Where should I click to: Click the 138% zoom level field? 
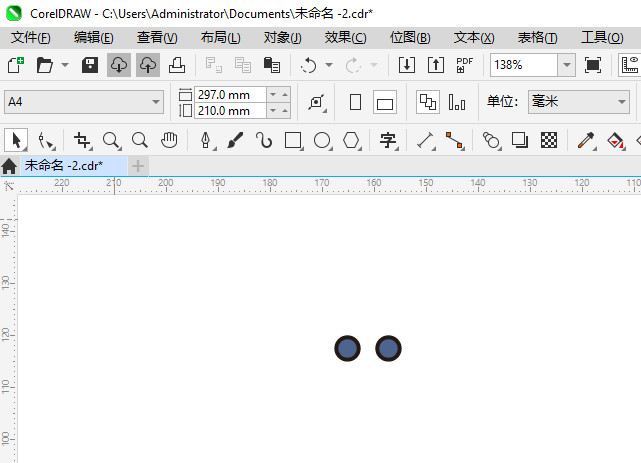point(524,65)
